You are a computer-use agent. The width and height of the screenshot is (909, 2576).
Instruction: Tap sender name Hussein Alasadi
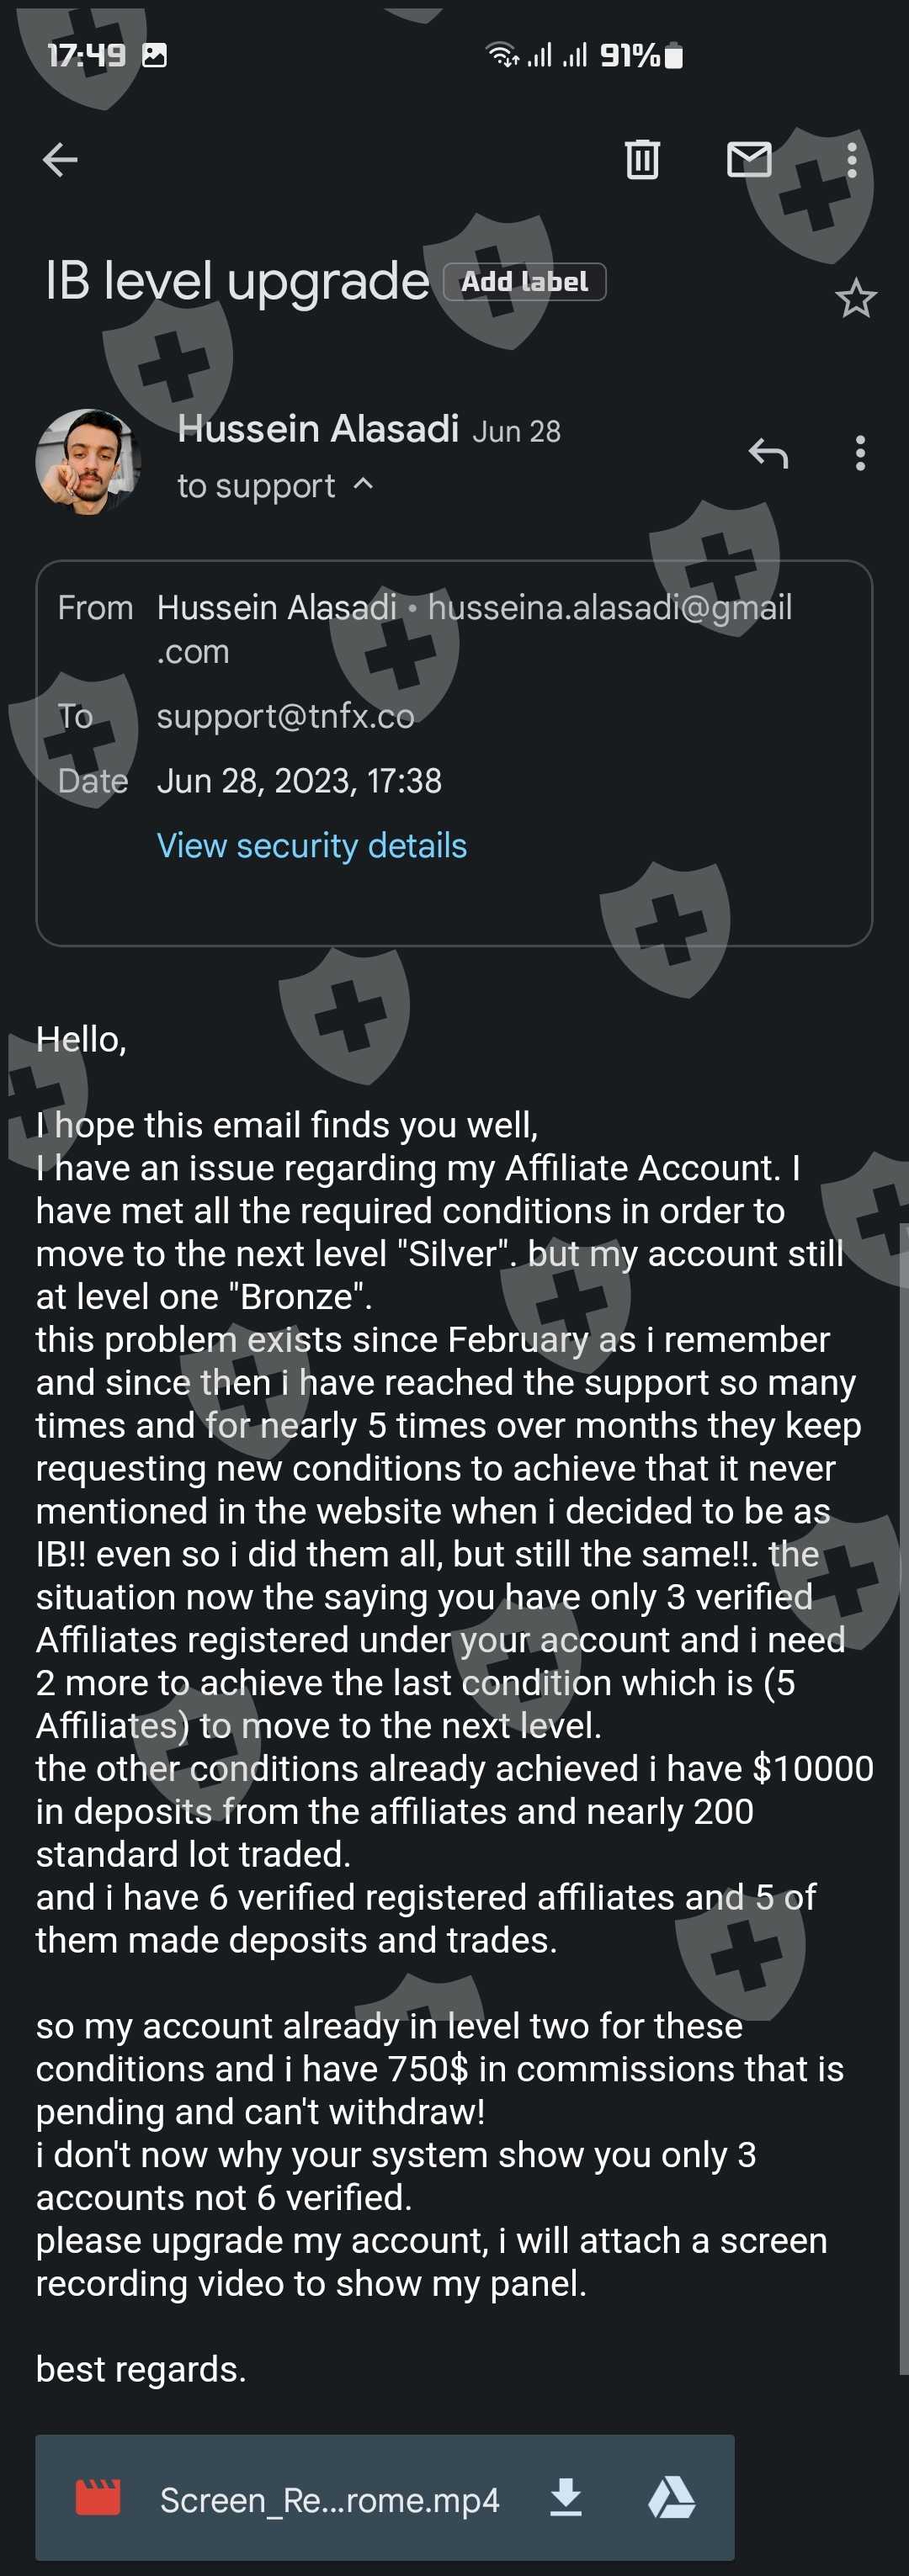318,429
